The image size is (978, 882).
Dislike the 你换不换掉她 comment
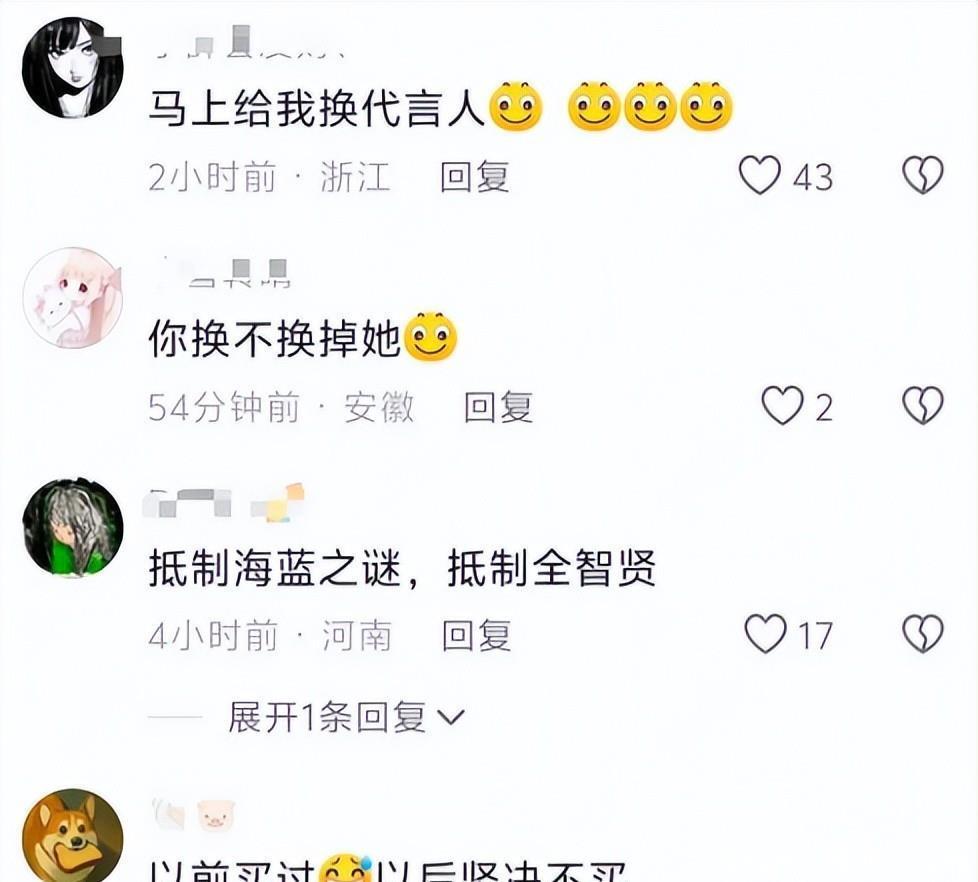pos(923,405)
